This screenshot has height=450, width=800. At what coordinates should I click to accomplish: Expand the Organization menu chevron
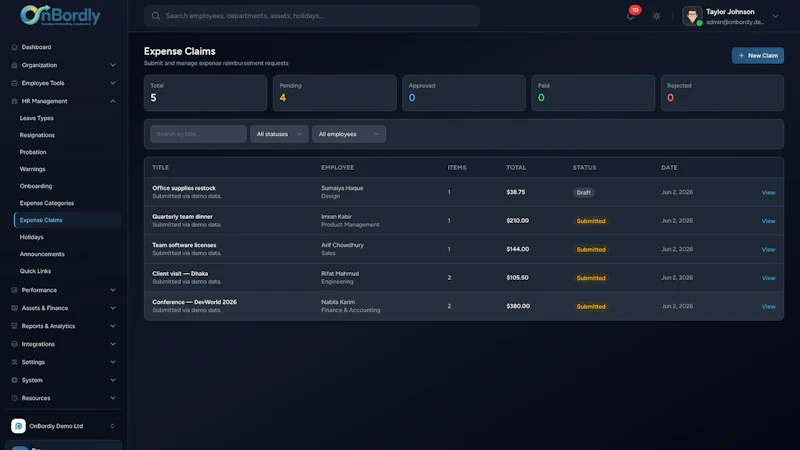pyautogui.click(x=113, y=65)
